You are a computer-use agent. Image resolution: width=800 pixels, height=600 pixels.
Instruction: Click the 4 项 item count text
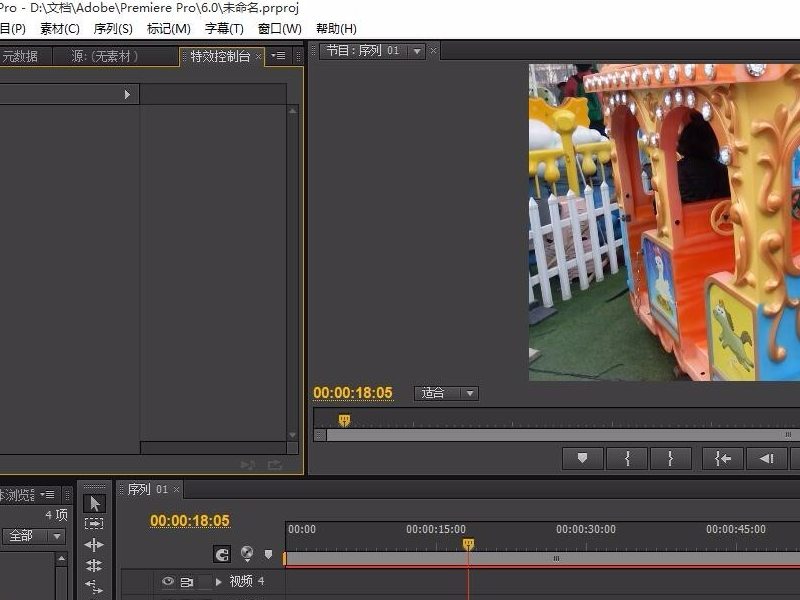coord(56,515)
